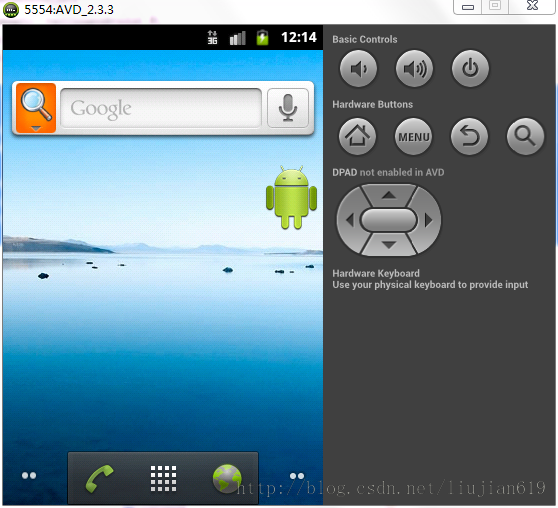Tap the Home hardware button
The width and height of the screenshot is (558, 508).
pos(357,136)
